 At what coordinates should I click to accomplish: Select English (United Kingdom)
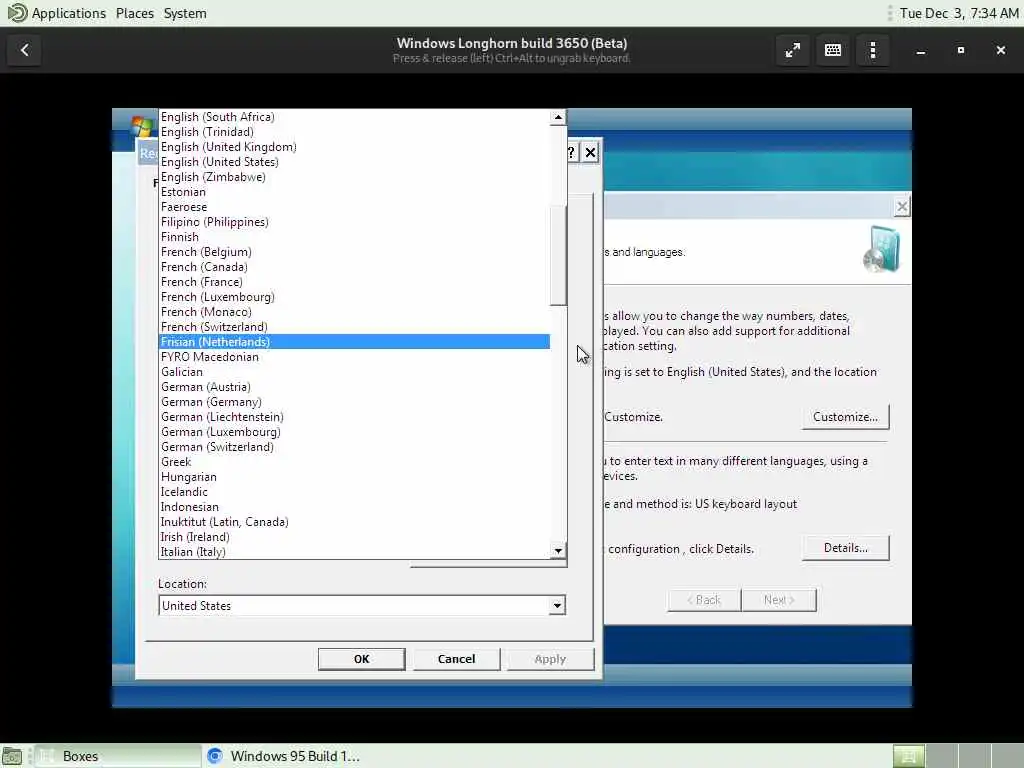click(x=355, y=147)
